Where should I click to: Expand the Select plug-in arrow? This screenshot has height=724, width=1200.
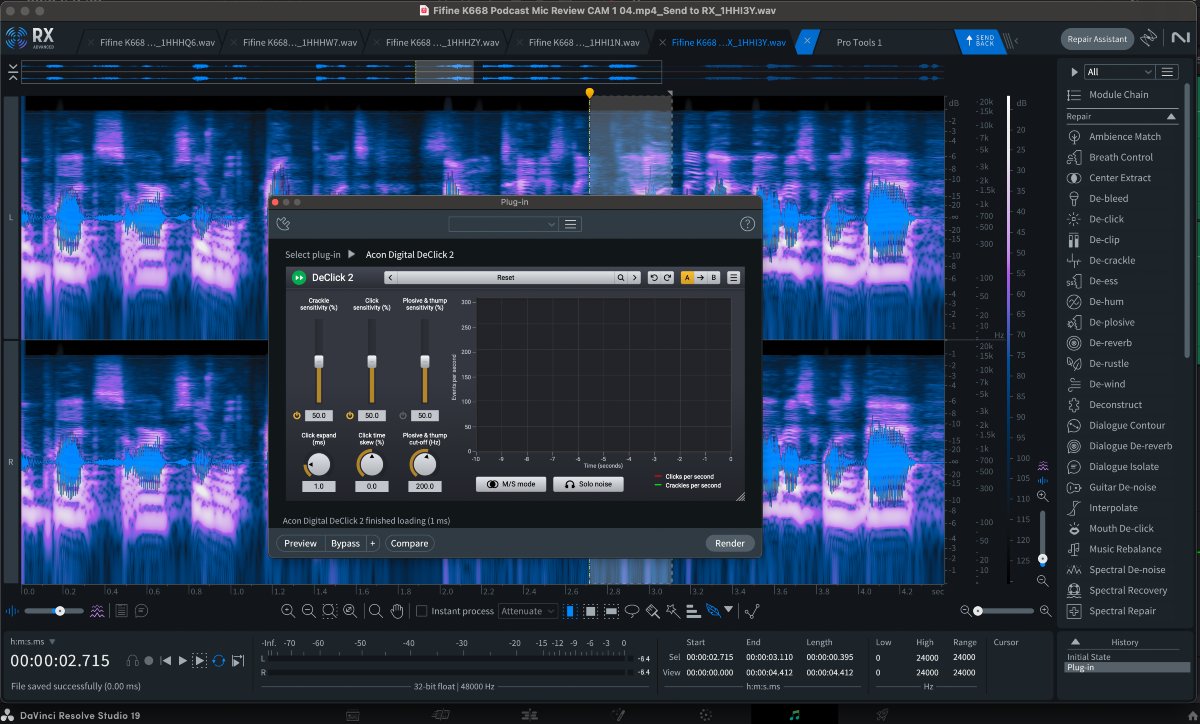351,254
